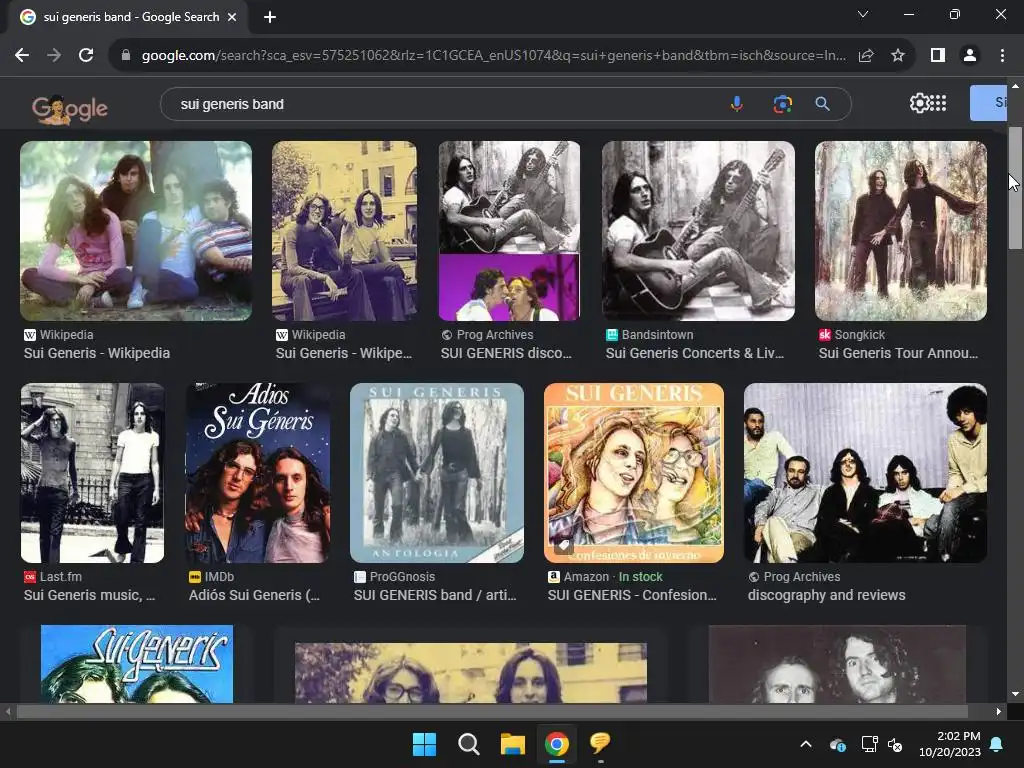The image size is (1024, 768).
Task: Click the vertical page scrollbar thumb
Action: pyautogui.click(x=1015, y=188)
